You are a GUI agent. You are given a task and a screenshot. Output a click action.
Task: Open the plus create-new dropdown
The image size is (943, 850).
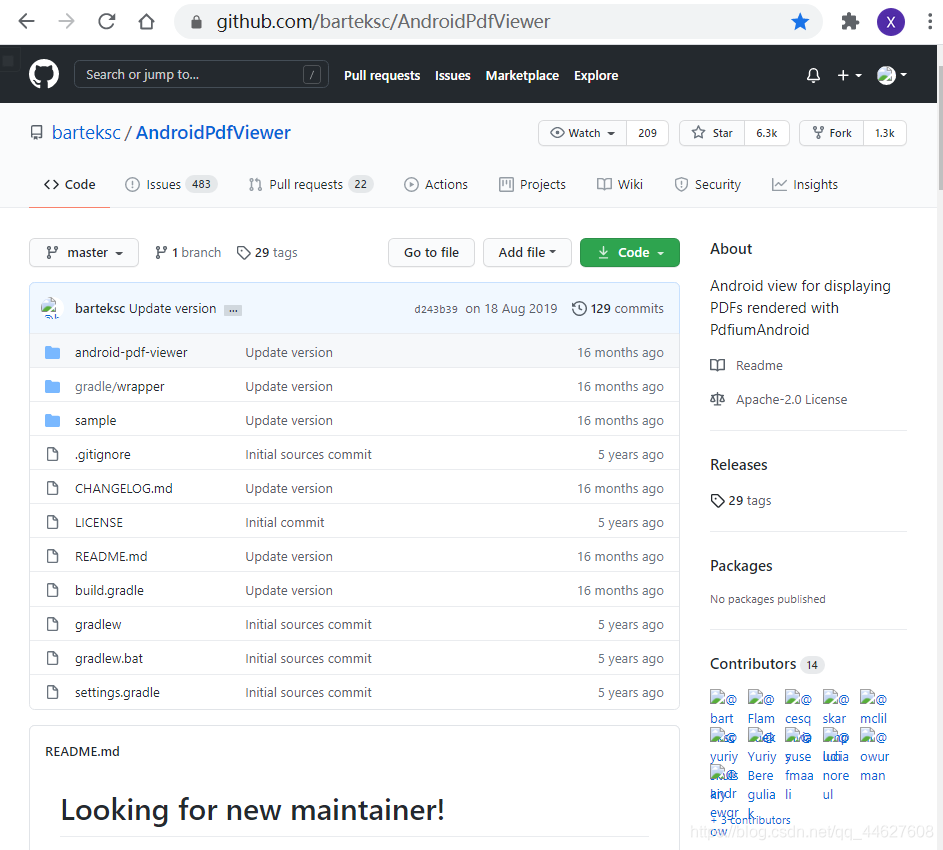[x=849, y=75]
